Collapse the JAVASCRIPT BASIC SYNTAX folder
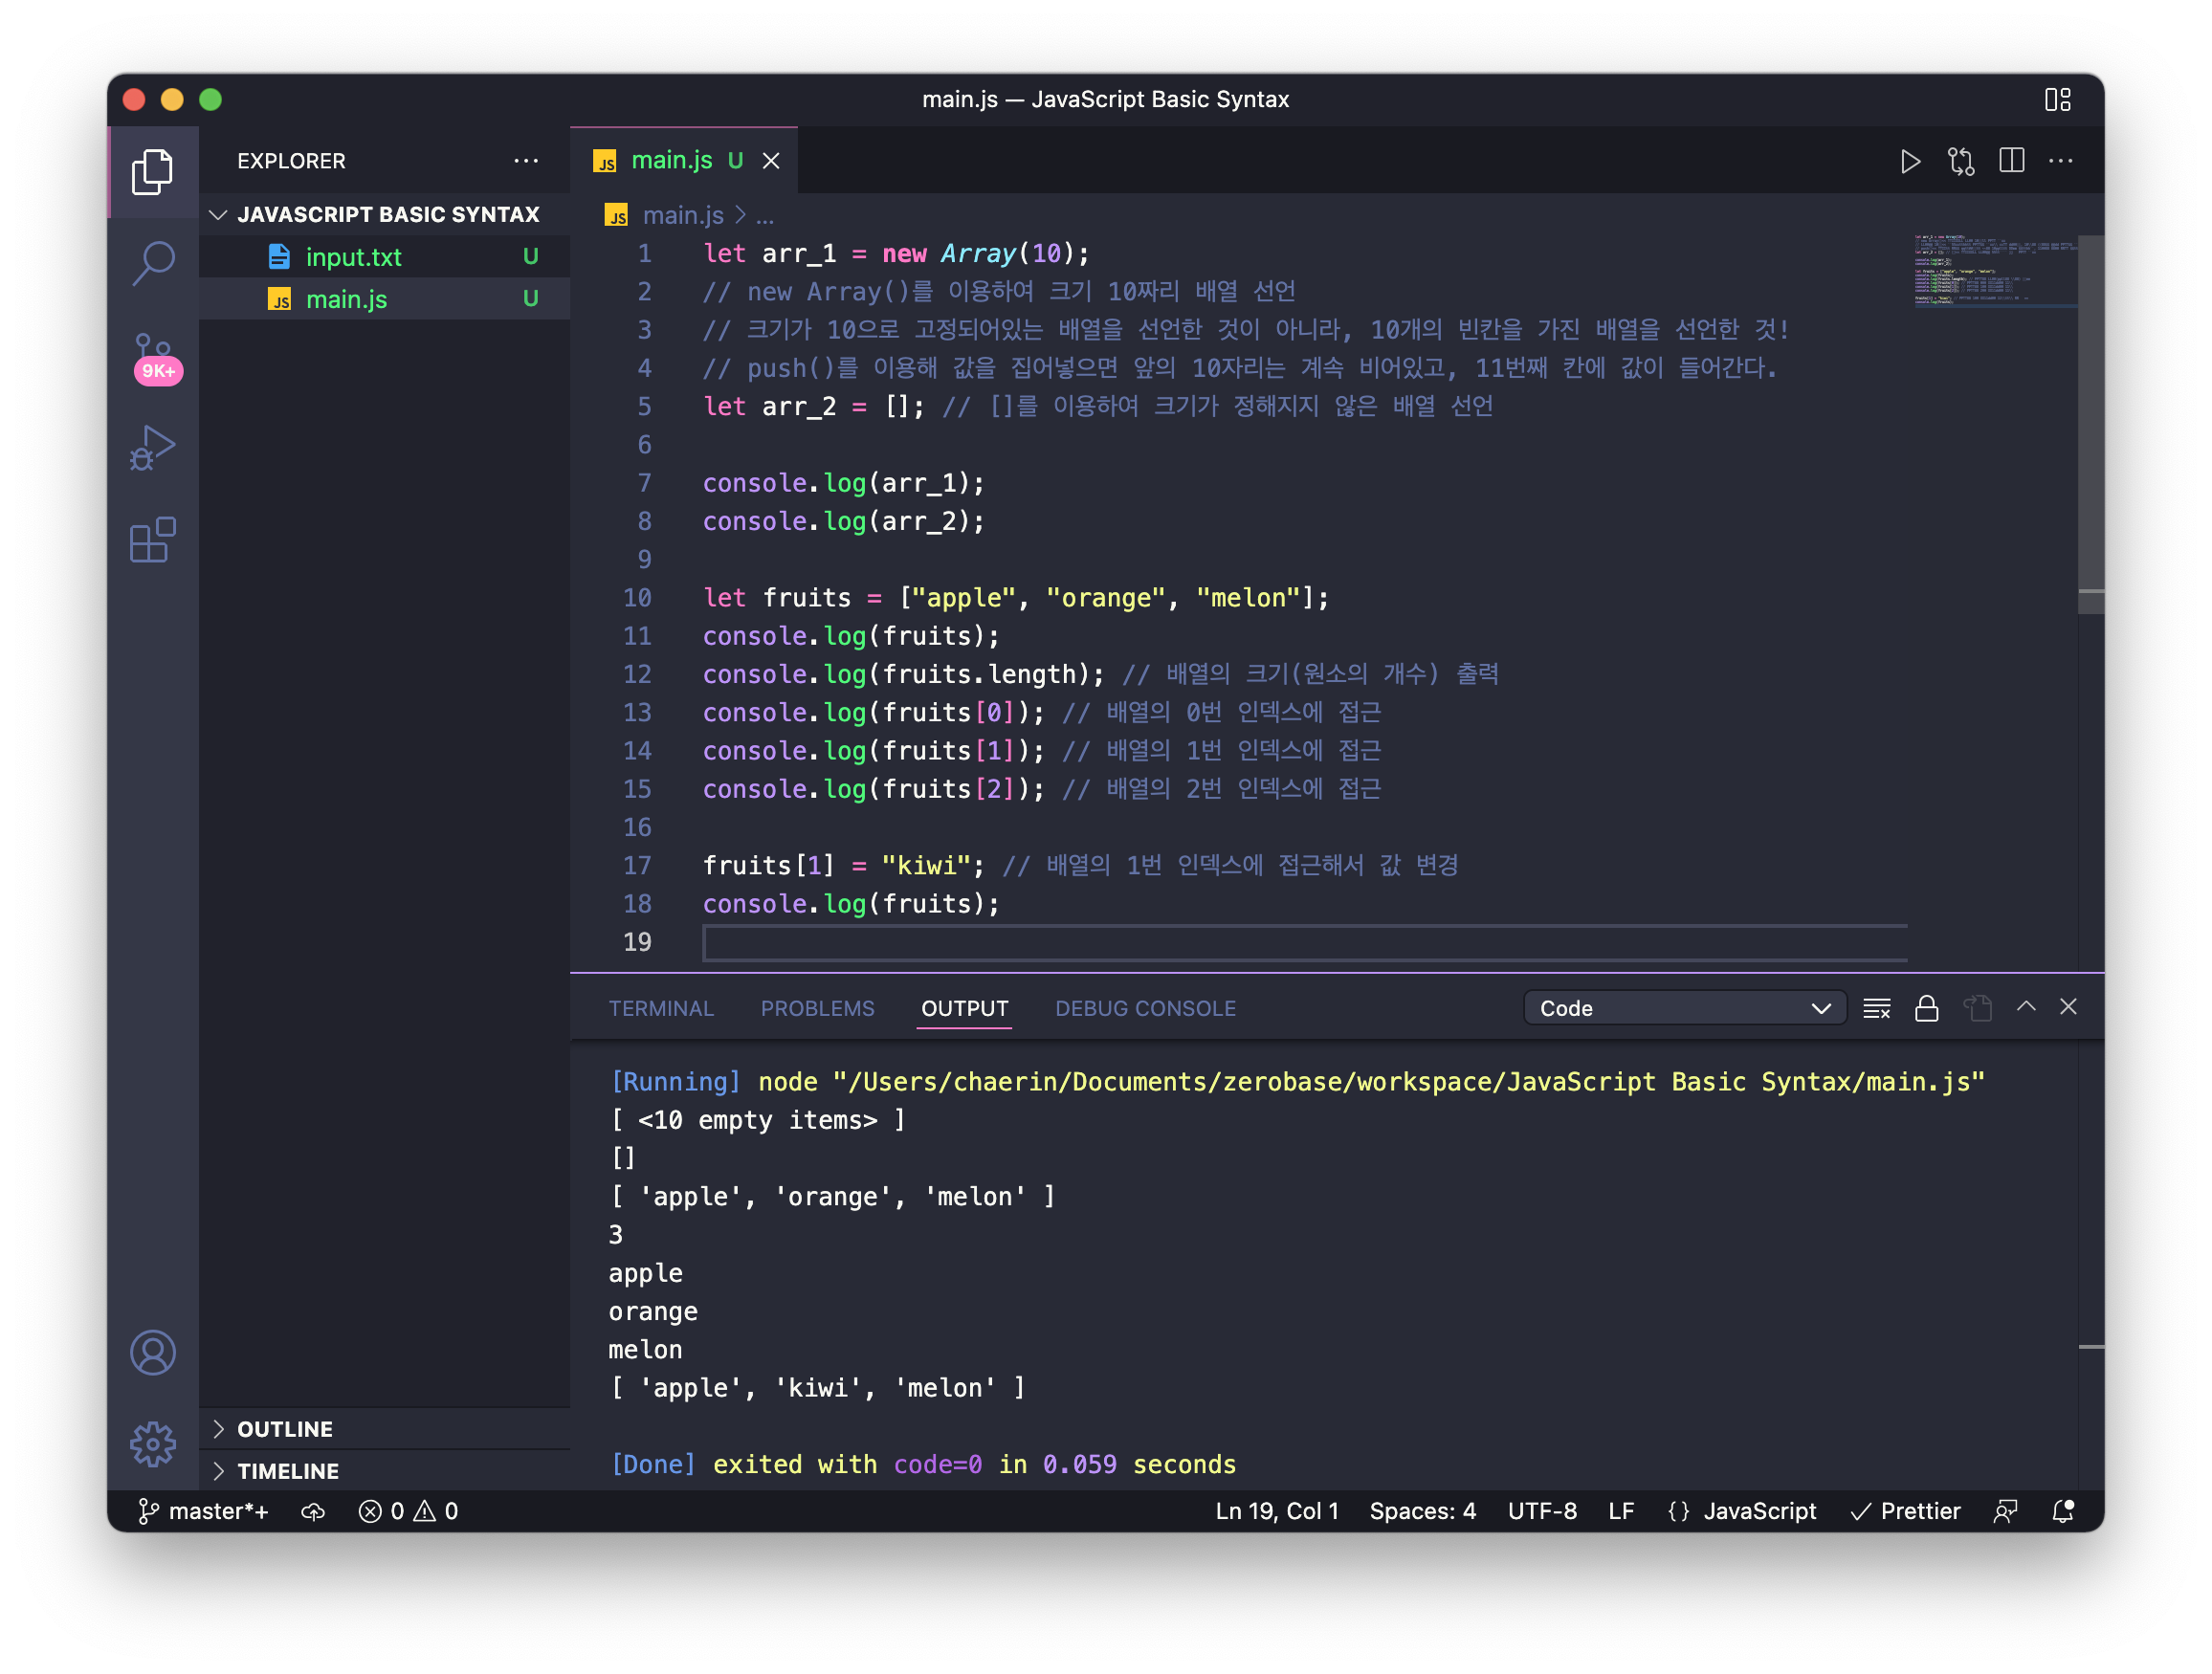Image resolution: width=2212 pixels, height=1674 pixels. point(388,215)
